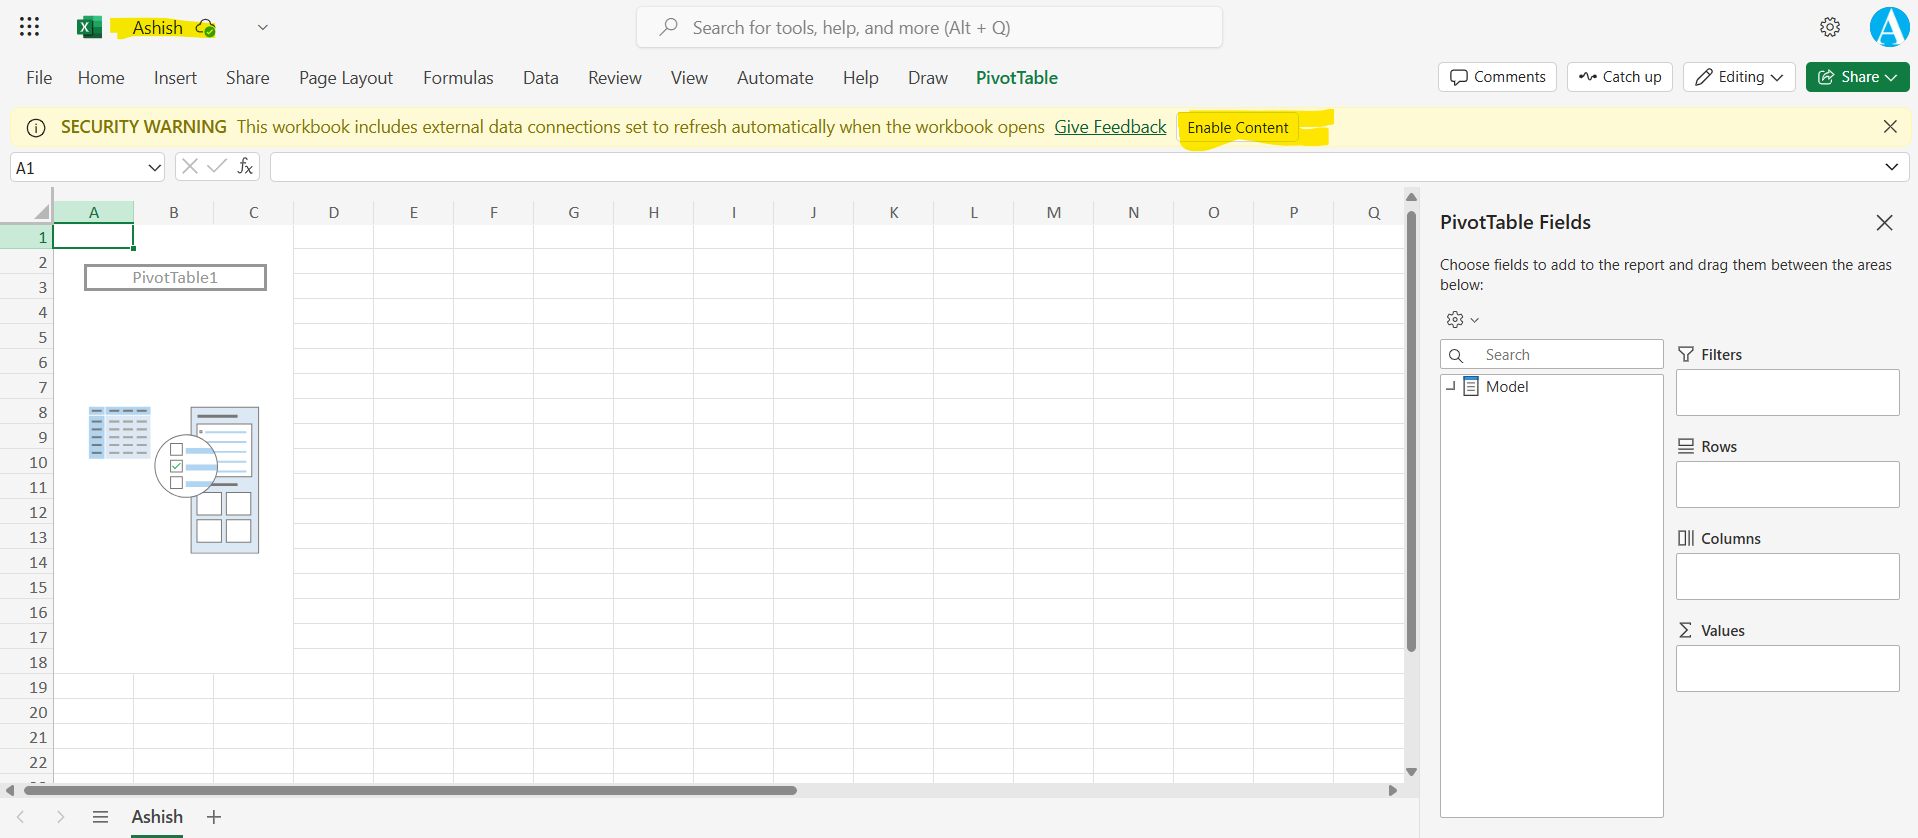Add a new sheet with plus icon

[214, 817]
